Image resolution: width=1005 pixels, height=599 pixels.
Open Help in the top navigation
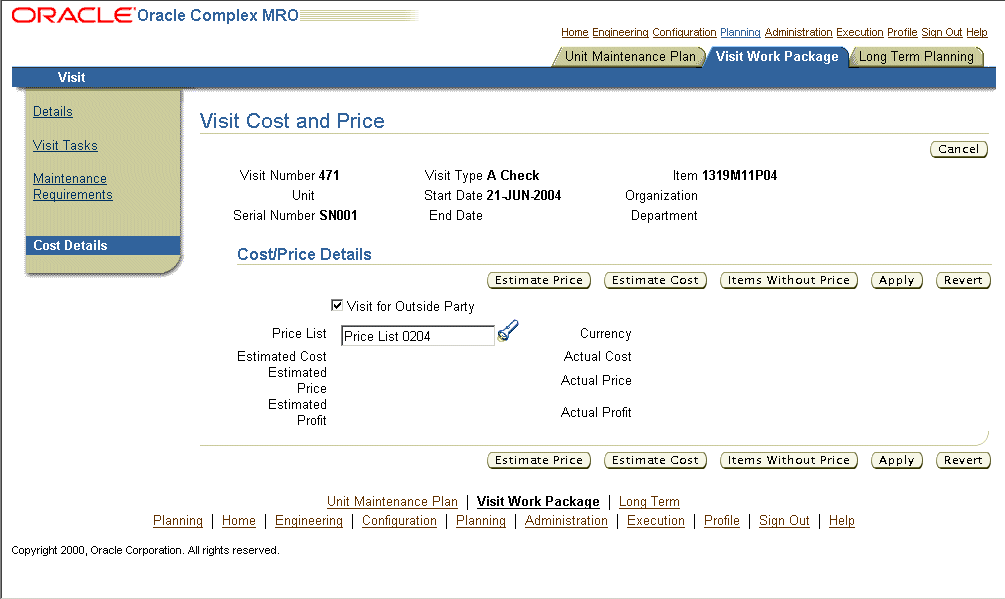pyautogui.click(x=977, y=32)
